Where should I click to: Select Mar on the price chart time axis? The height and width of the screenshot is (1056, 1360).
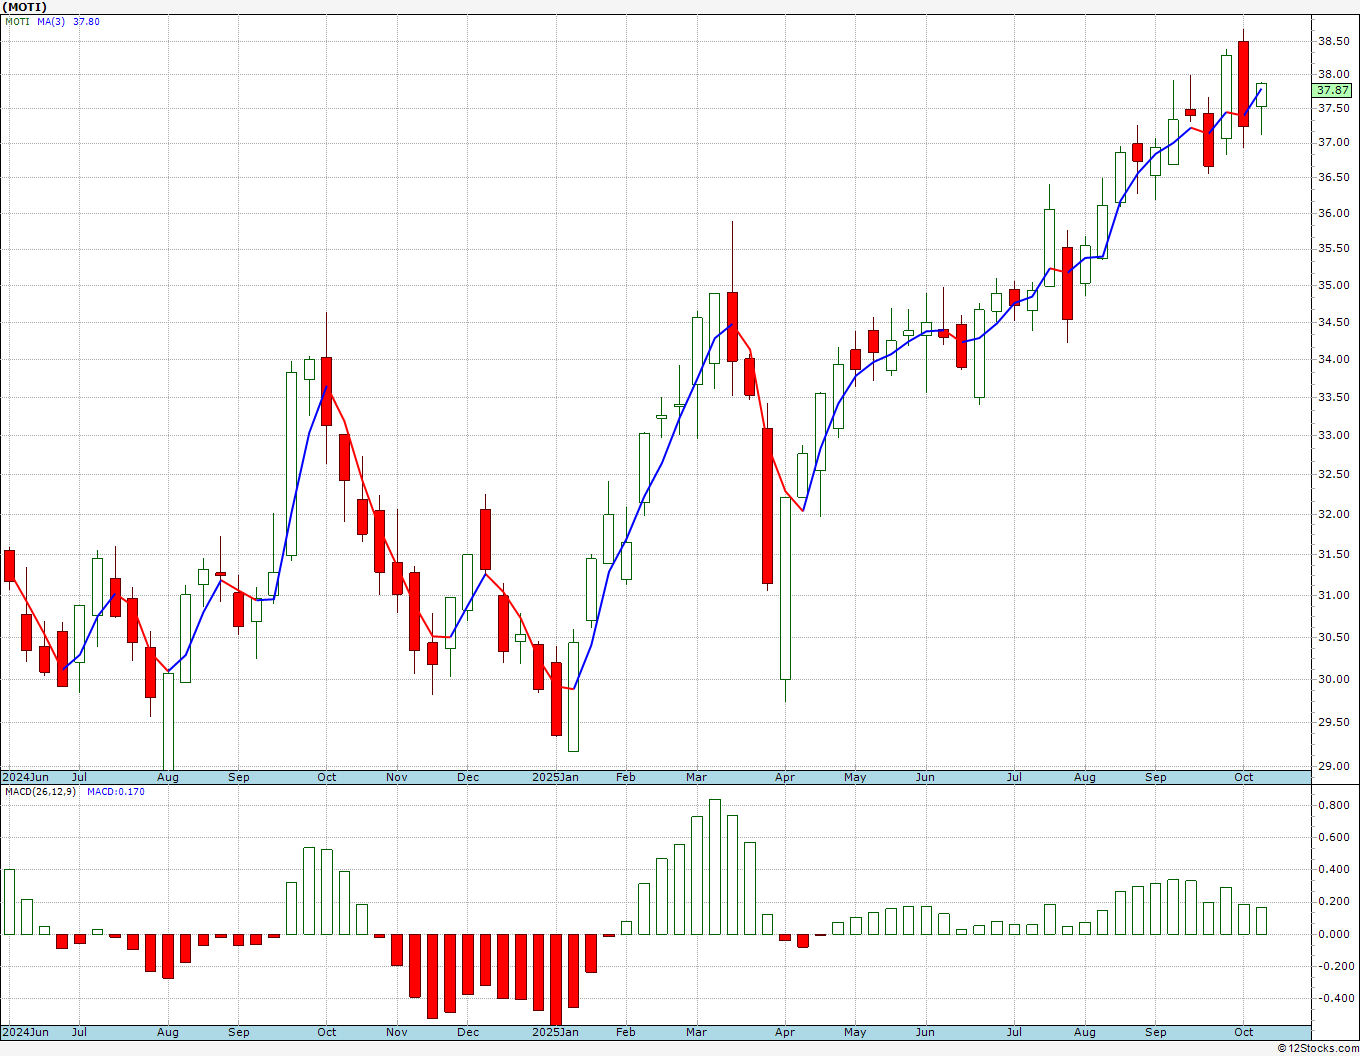(696, 778)
